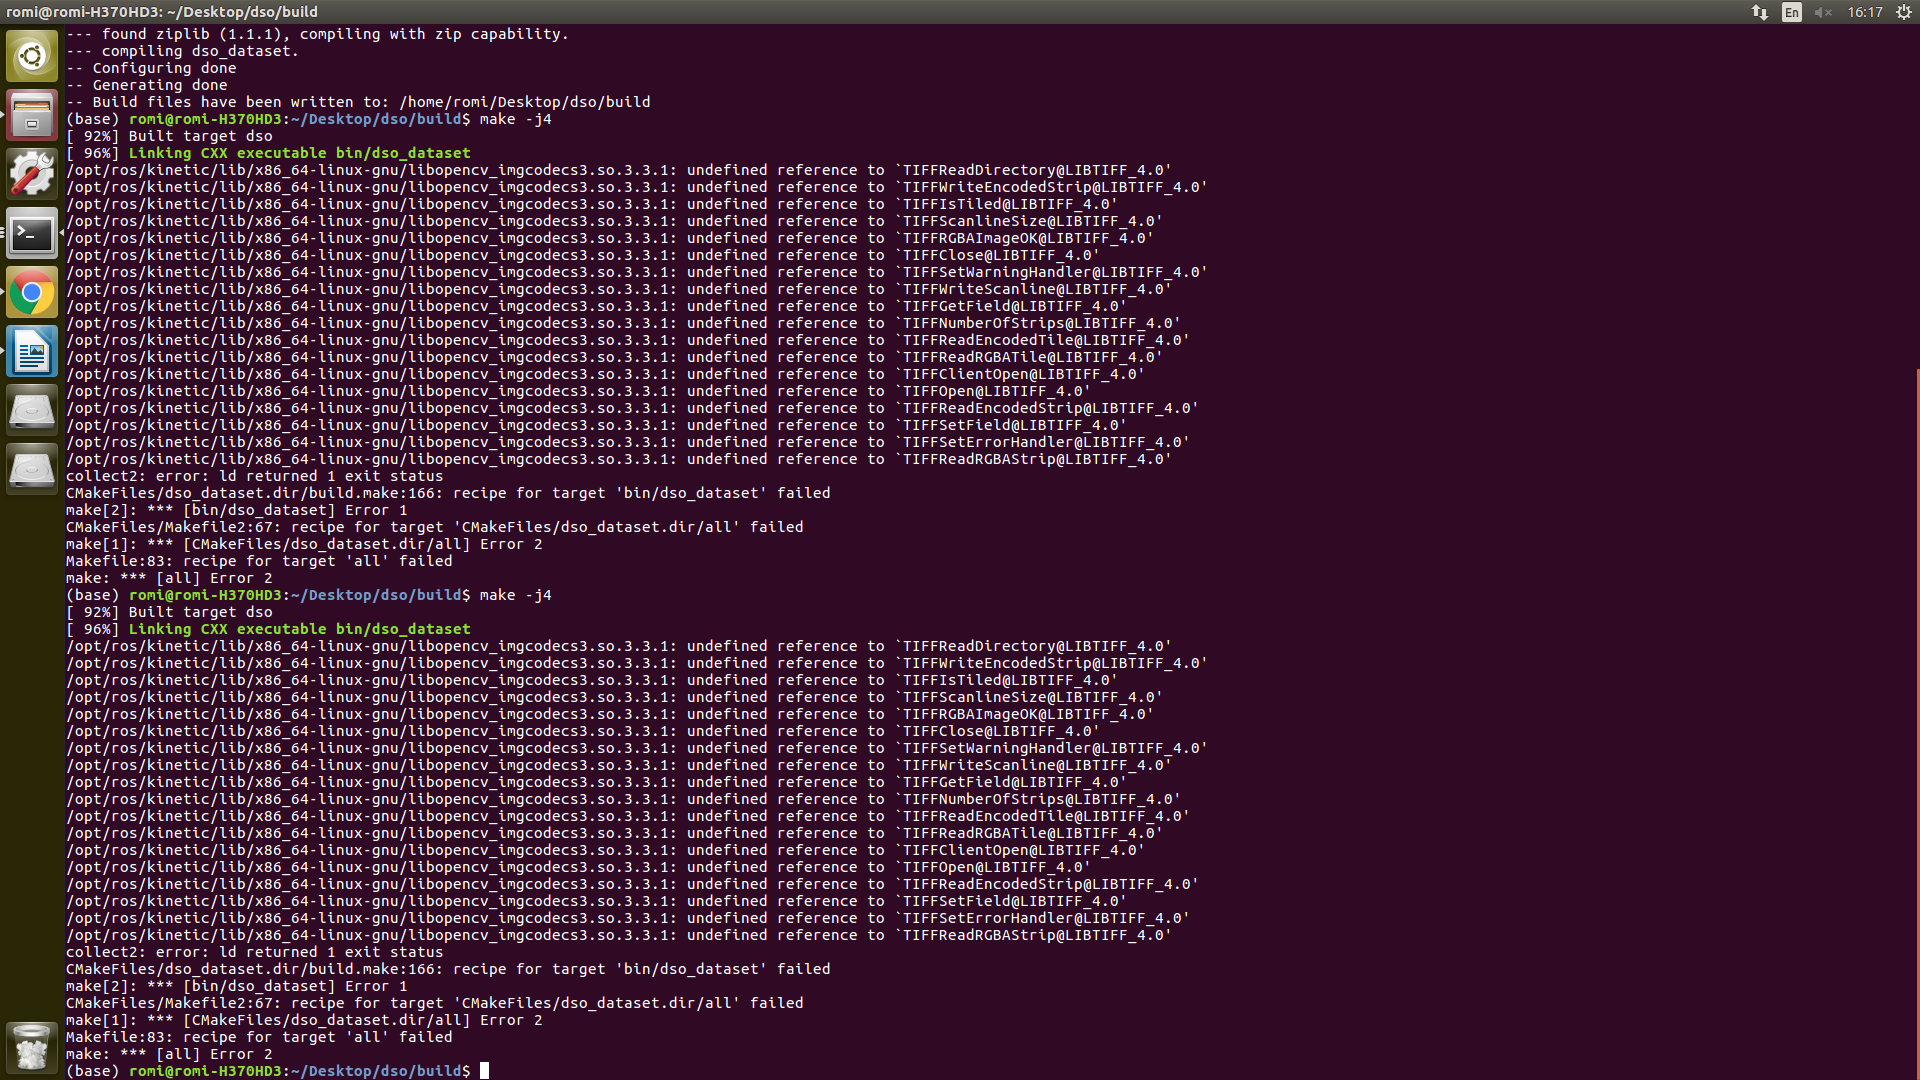Click the '/home/romi/Desktop/dso/build' path text

(524, 102)
